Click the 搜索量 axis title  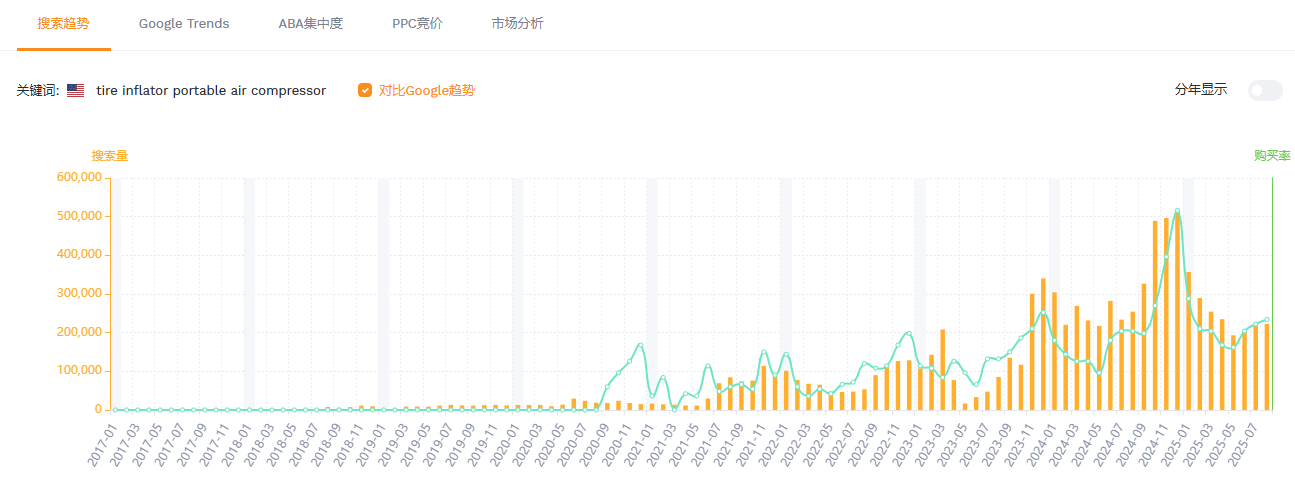coord(110,156)
